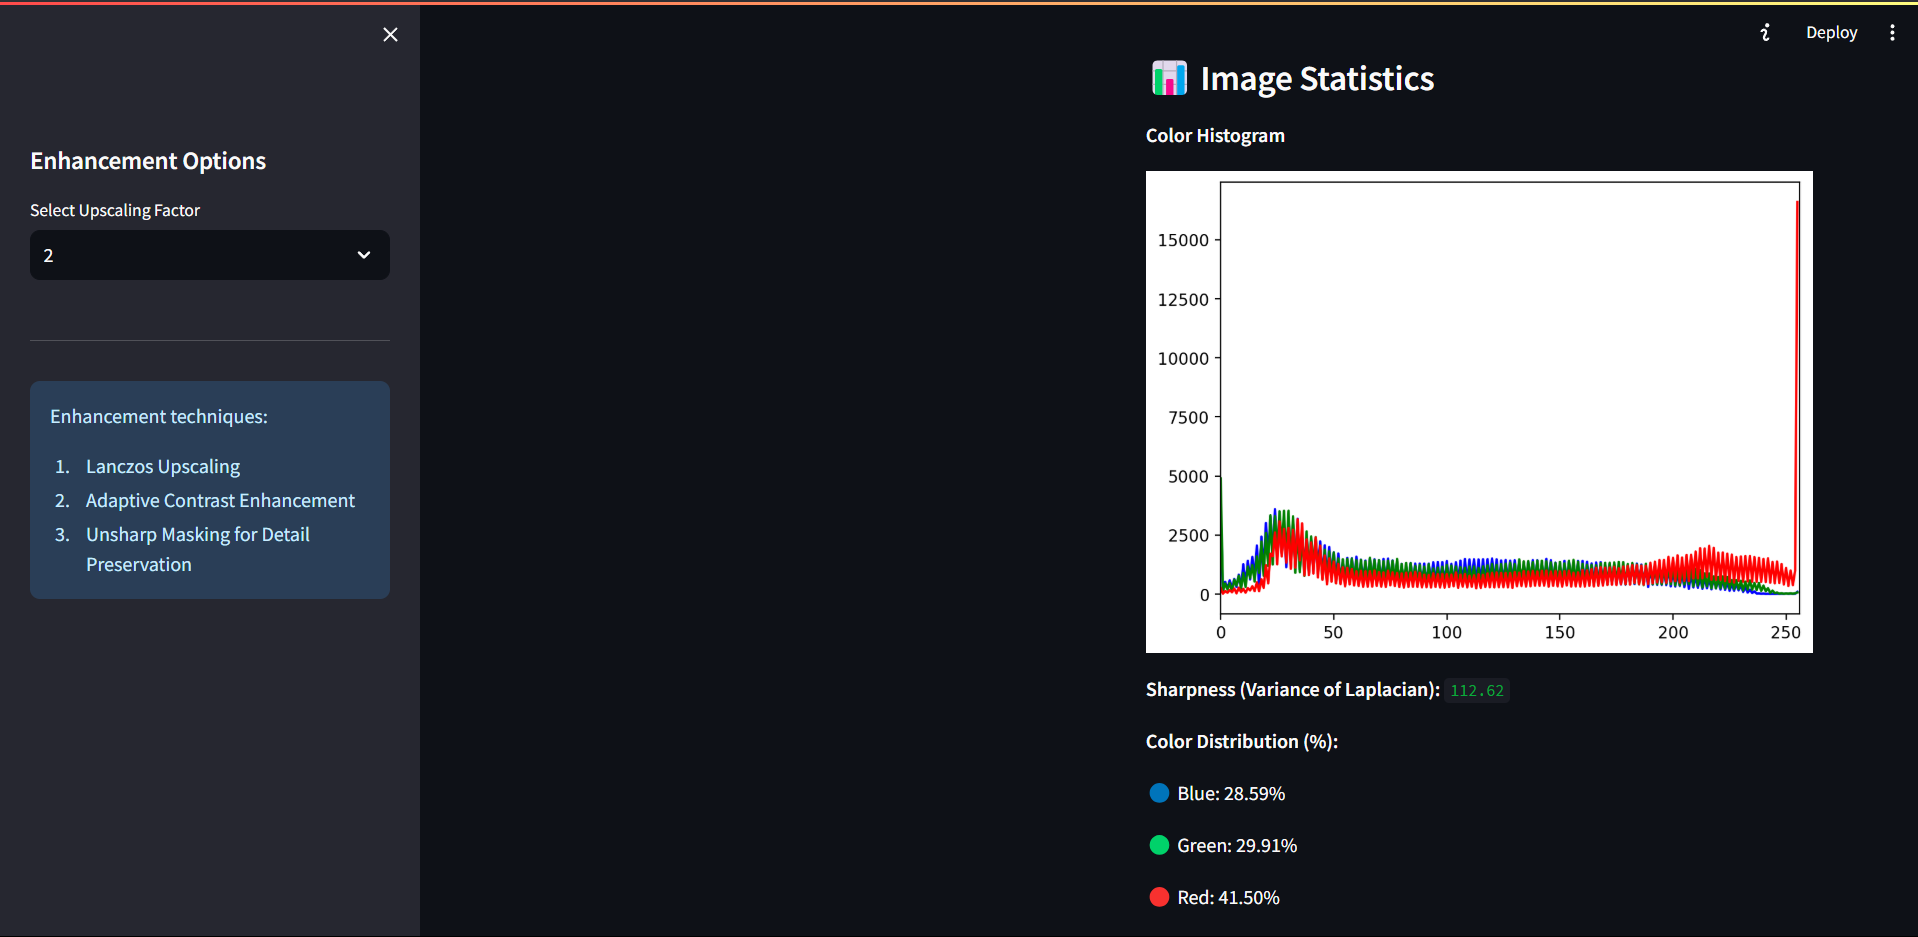Click the Color Distribution (%) label

coord(1242,742)
